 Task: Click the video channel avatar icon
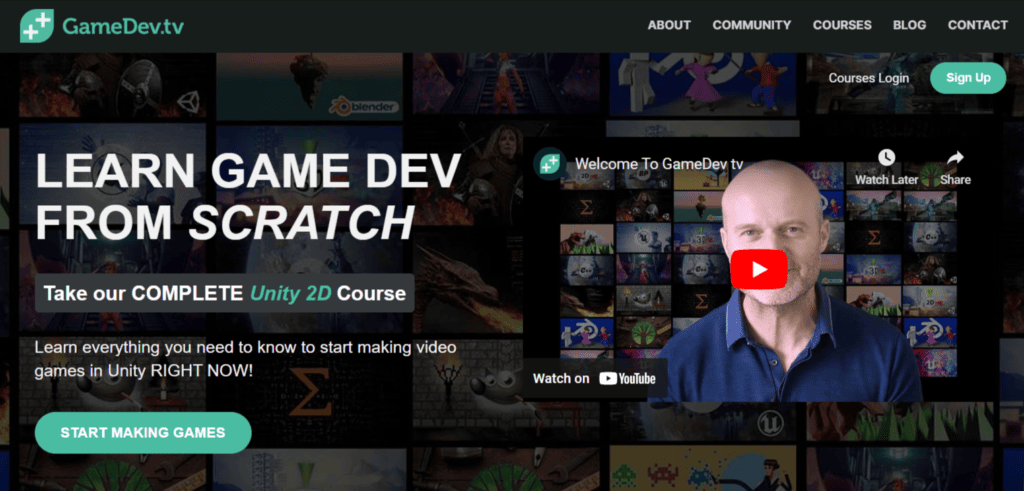(x=549, y=163)
